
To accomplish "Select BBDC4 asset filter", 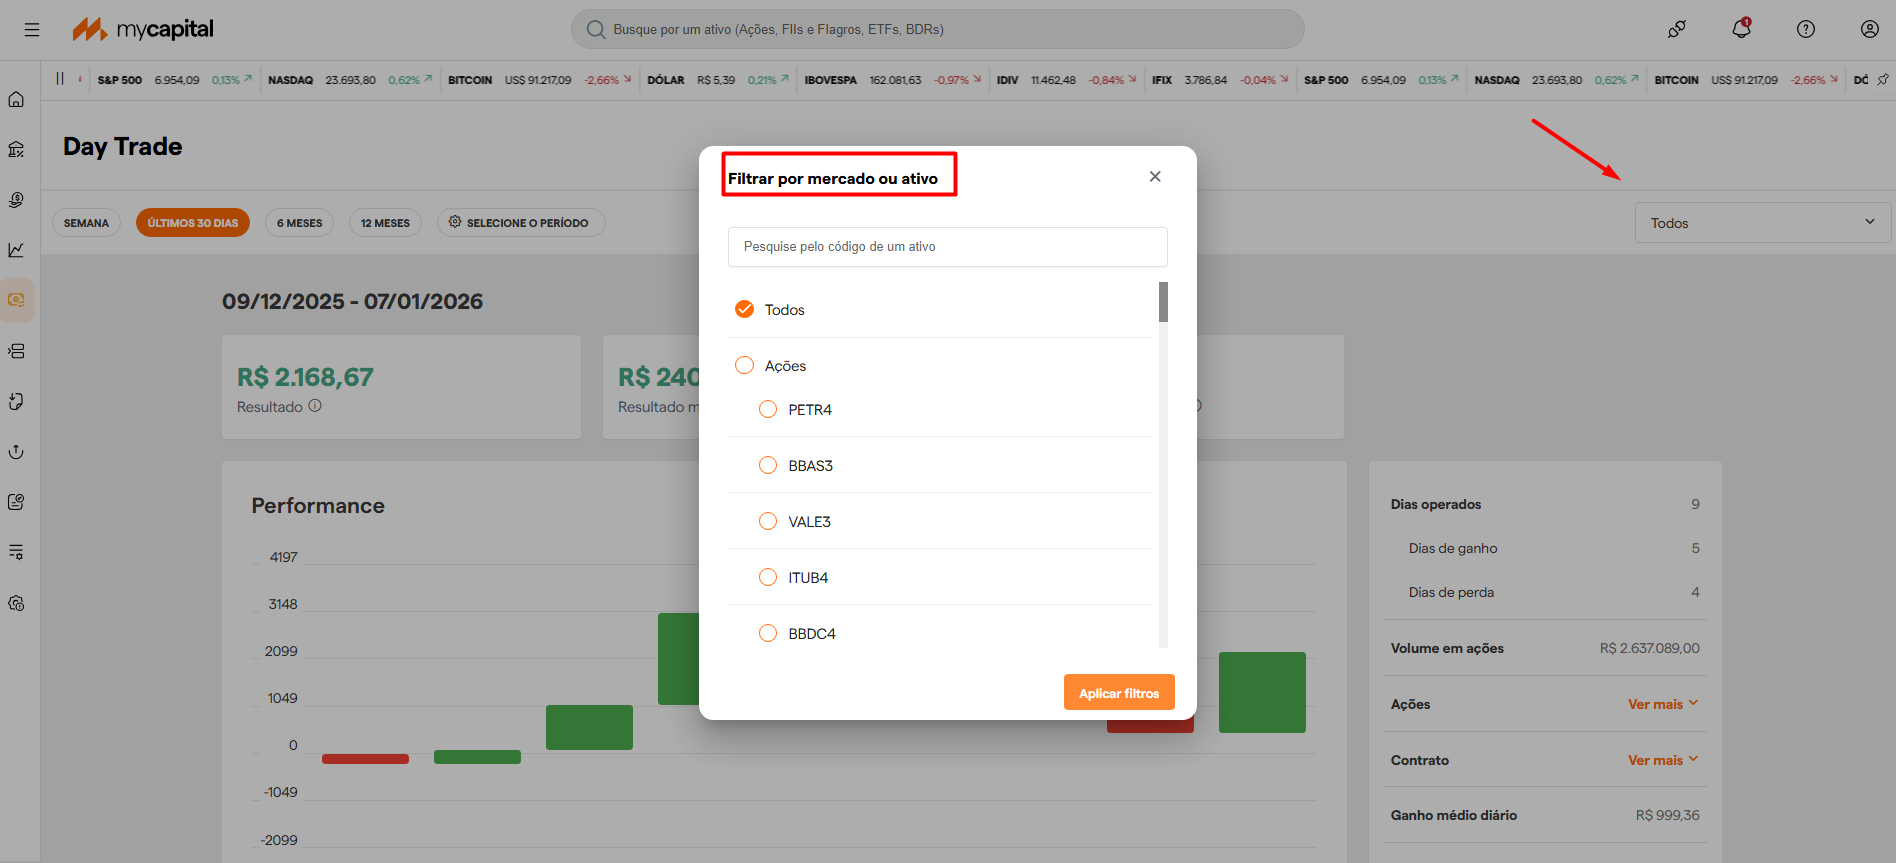I will [768, 633].
